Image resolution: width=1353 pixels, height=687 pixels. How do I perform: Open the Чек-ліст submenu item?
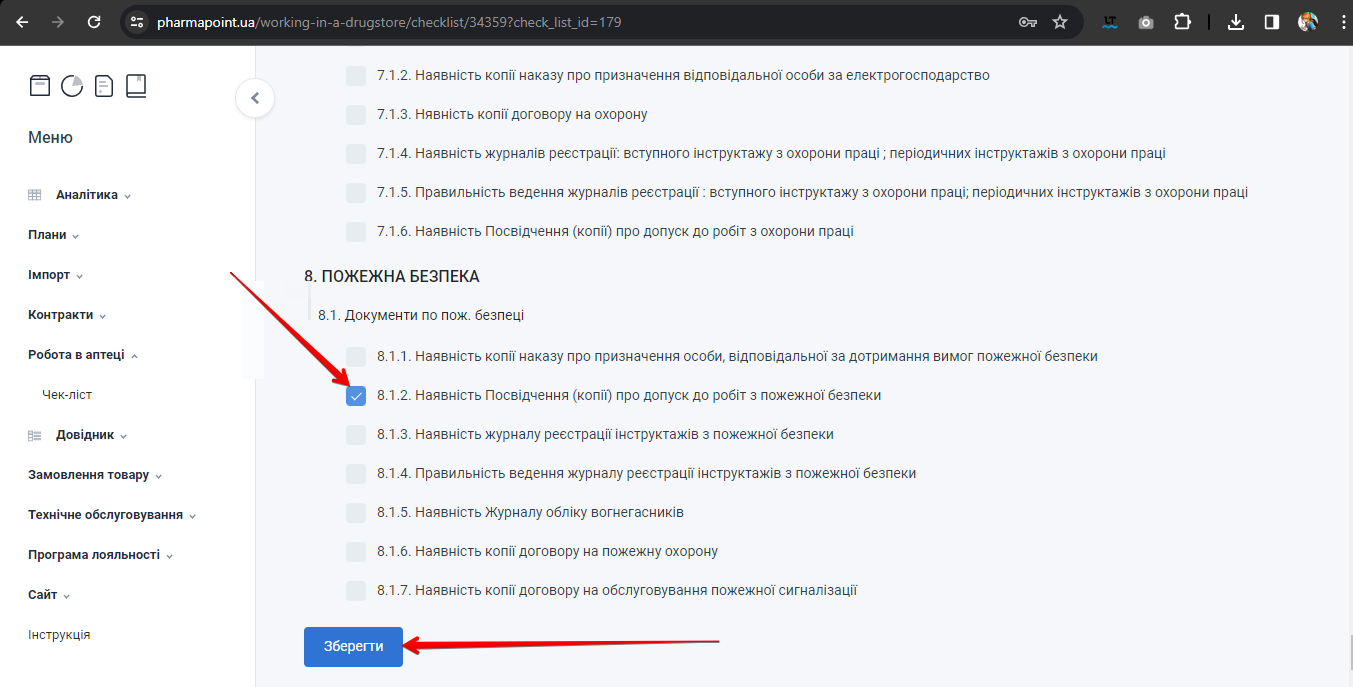pyautogui.click(x=67, y=395)
